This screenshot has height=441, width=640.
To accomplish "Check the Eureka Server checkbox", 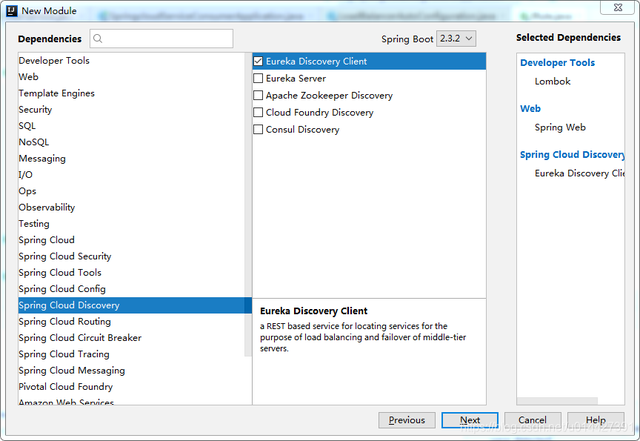I will pyautogui.click(x=258, y=78).
